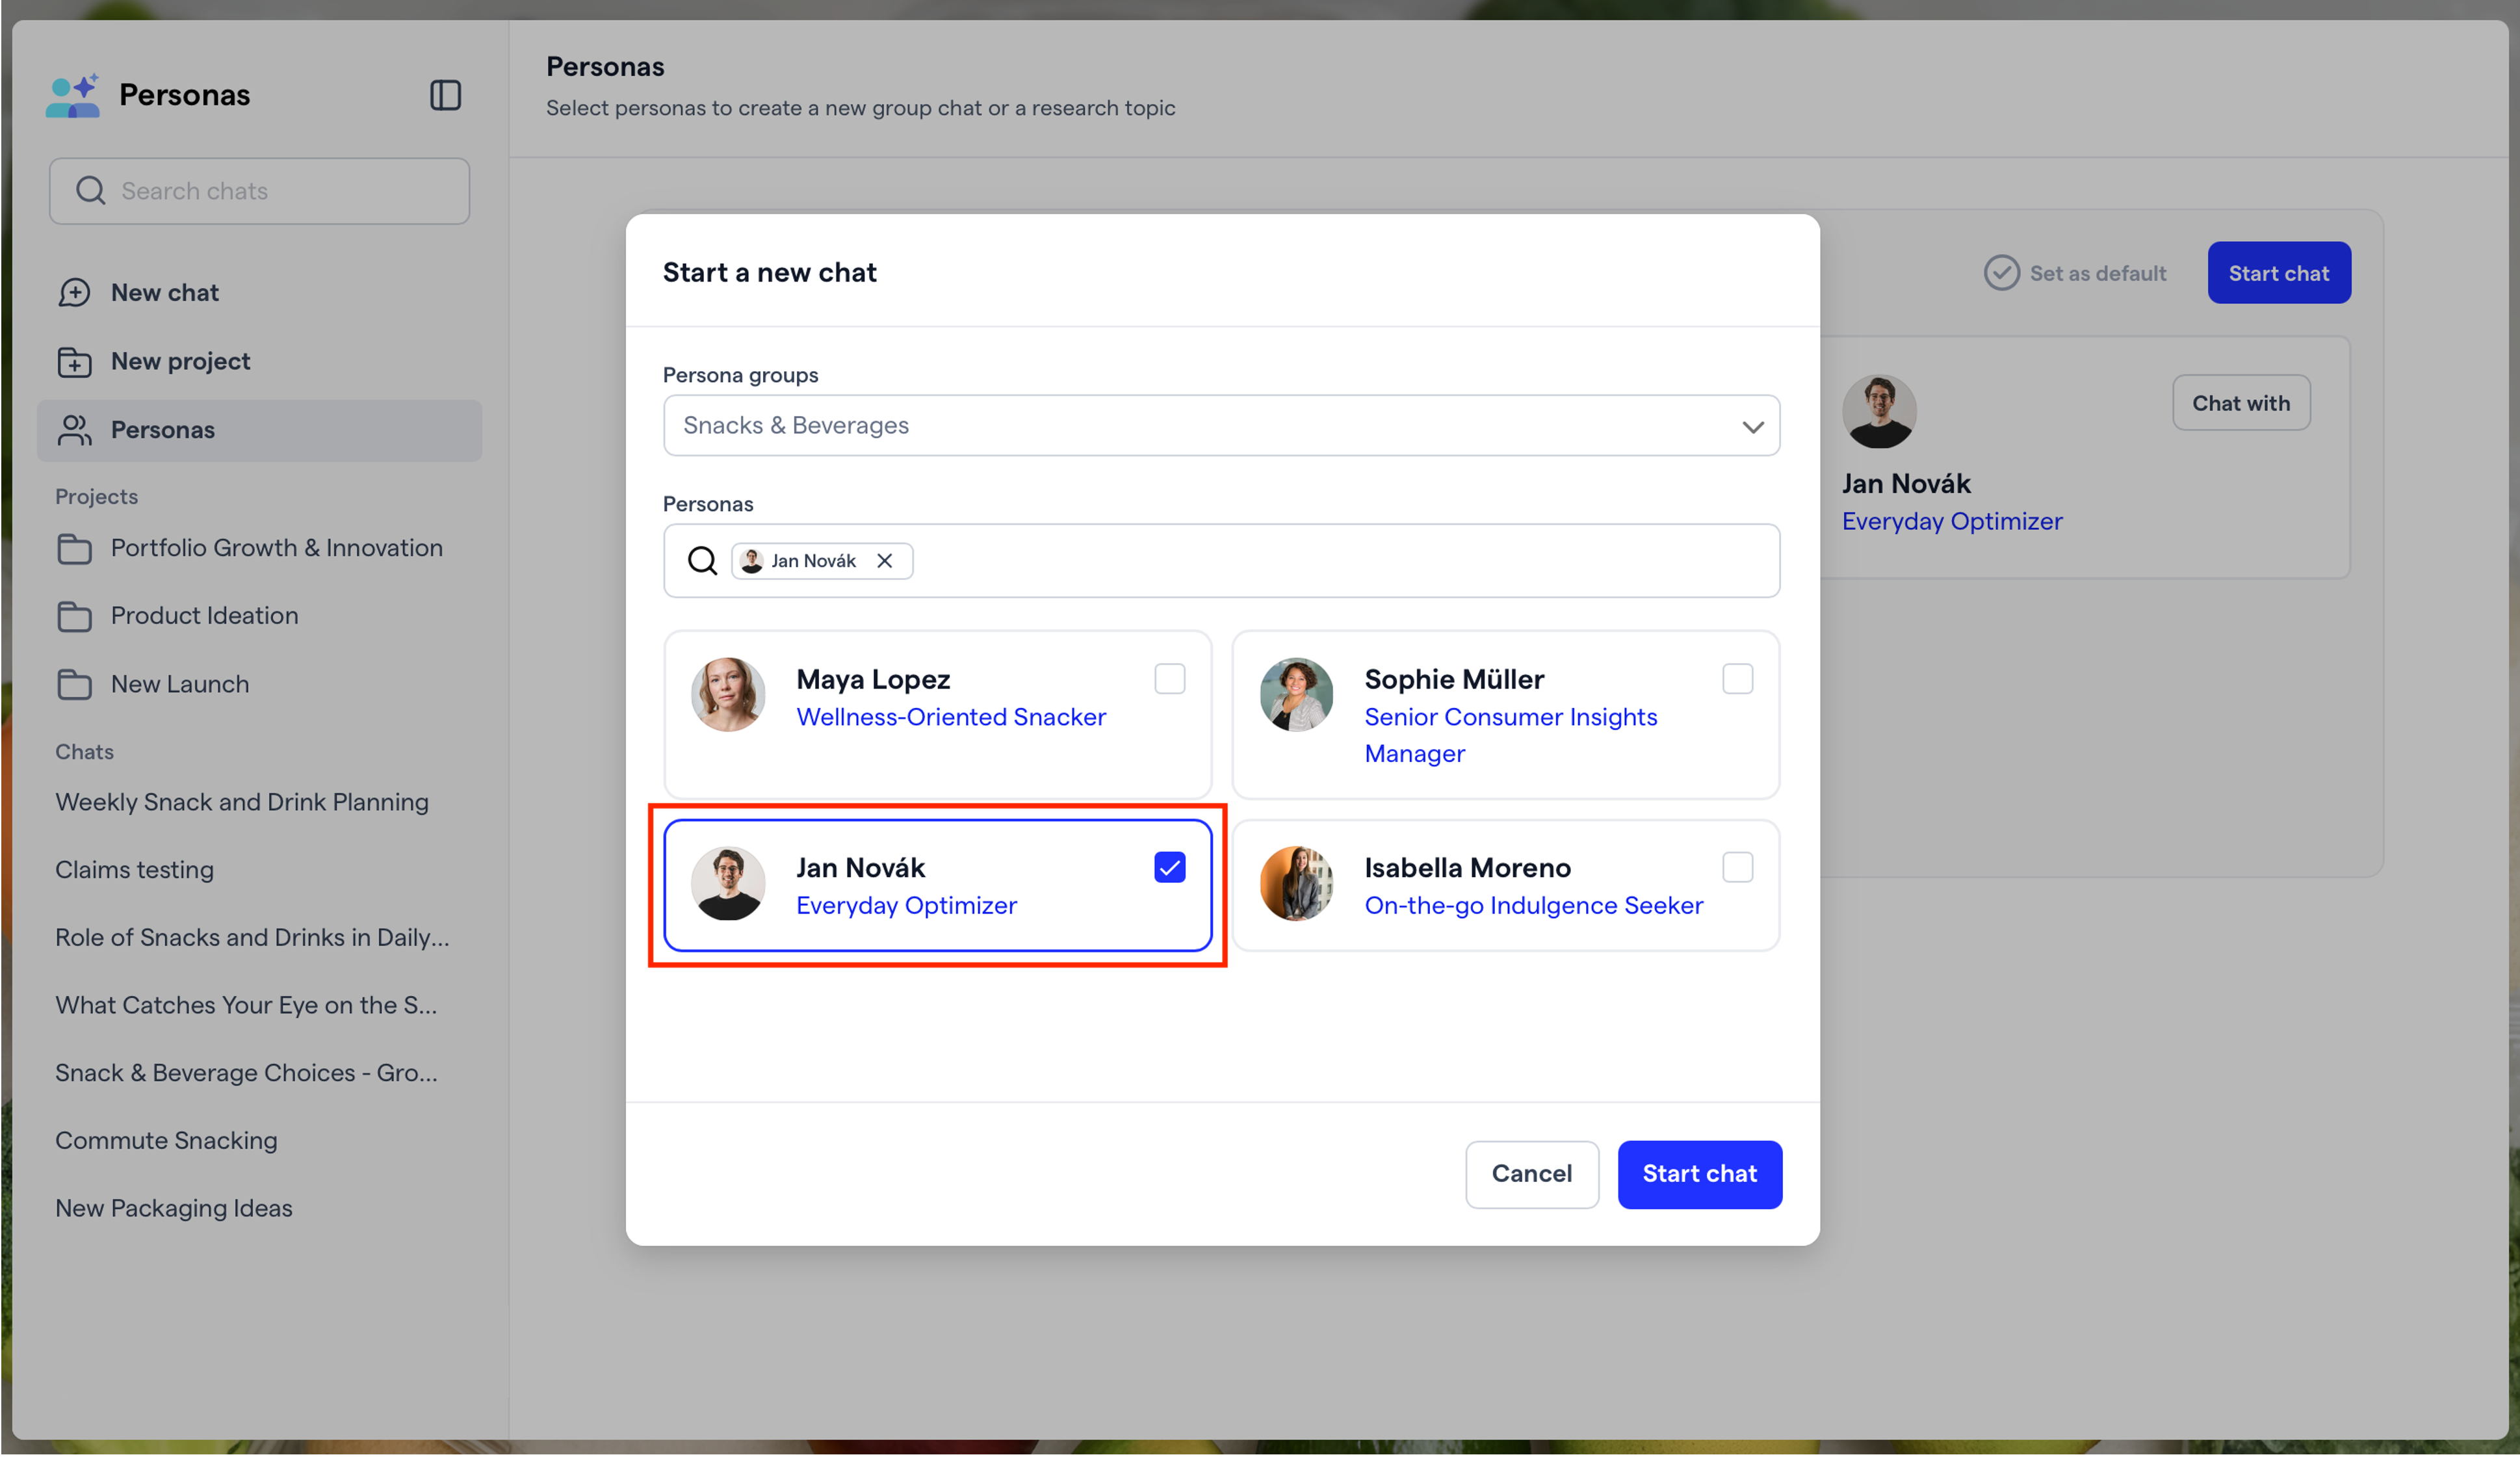
Task: Click the search magnifier in Search chats
Action: (x=90, y=191)
